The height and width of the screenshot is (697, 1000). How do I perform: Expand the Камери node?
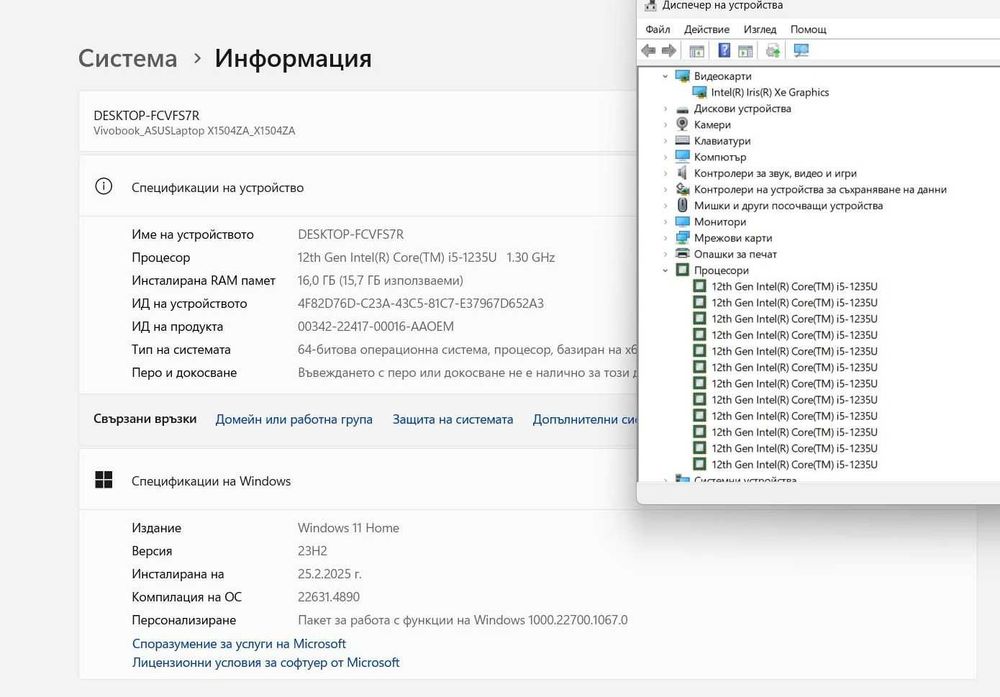pyautogui.click(x=665, y=125)
